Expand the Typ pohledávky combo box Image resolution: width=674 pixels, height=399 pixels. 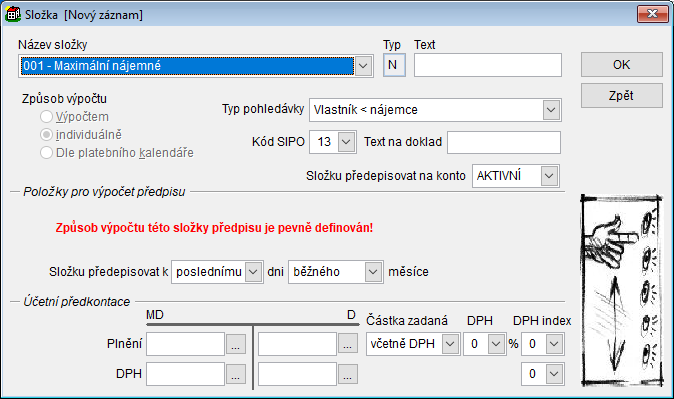coord(551,110)
